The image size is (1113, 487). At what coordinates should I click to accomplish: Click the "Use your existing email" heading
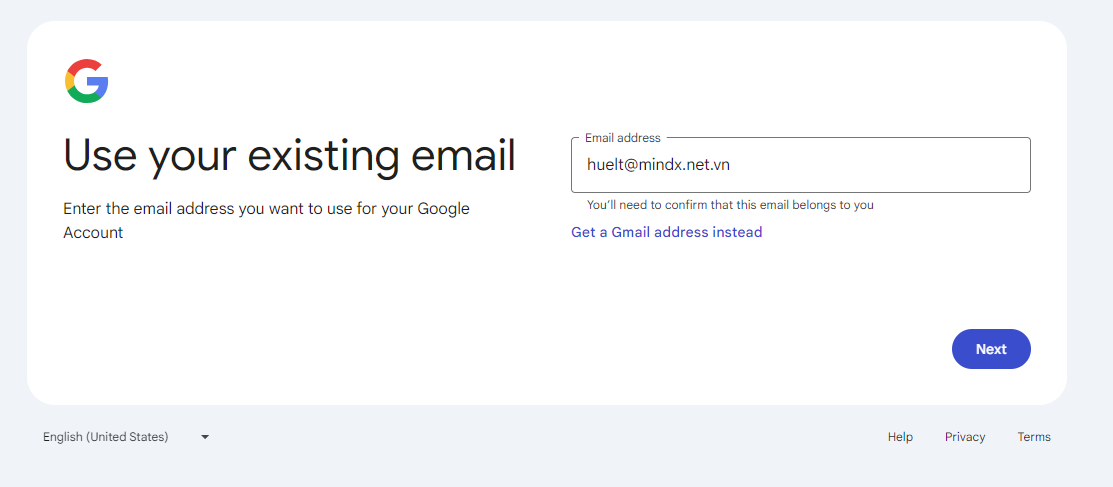click(289, 155)
